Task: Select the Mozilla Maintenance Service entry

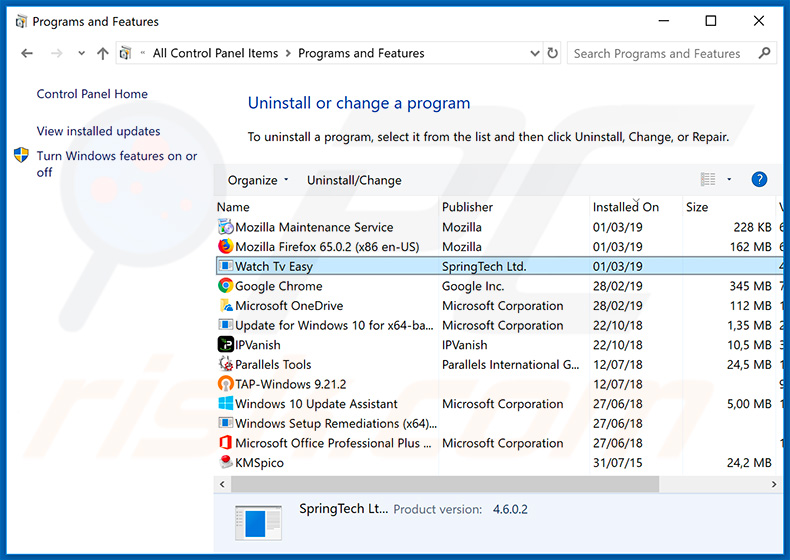Action: tap(314, 227)
